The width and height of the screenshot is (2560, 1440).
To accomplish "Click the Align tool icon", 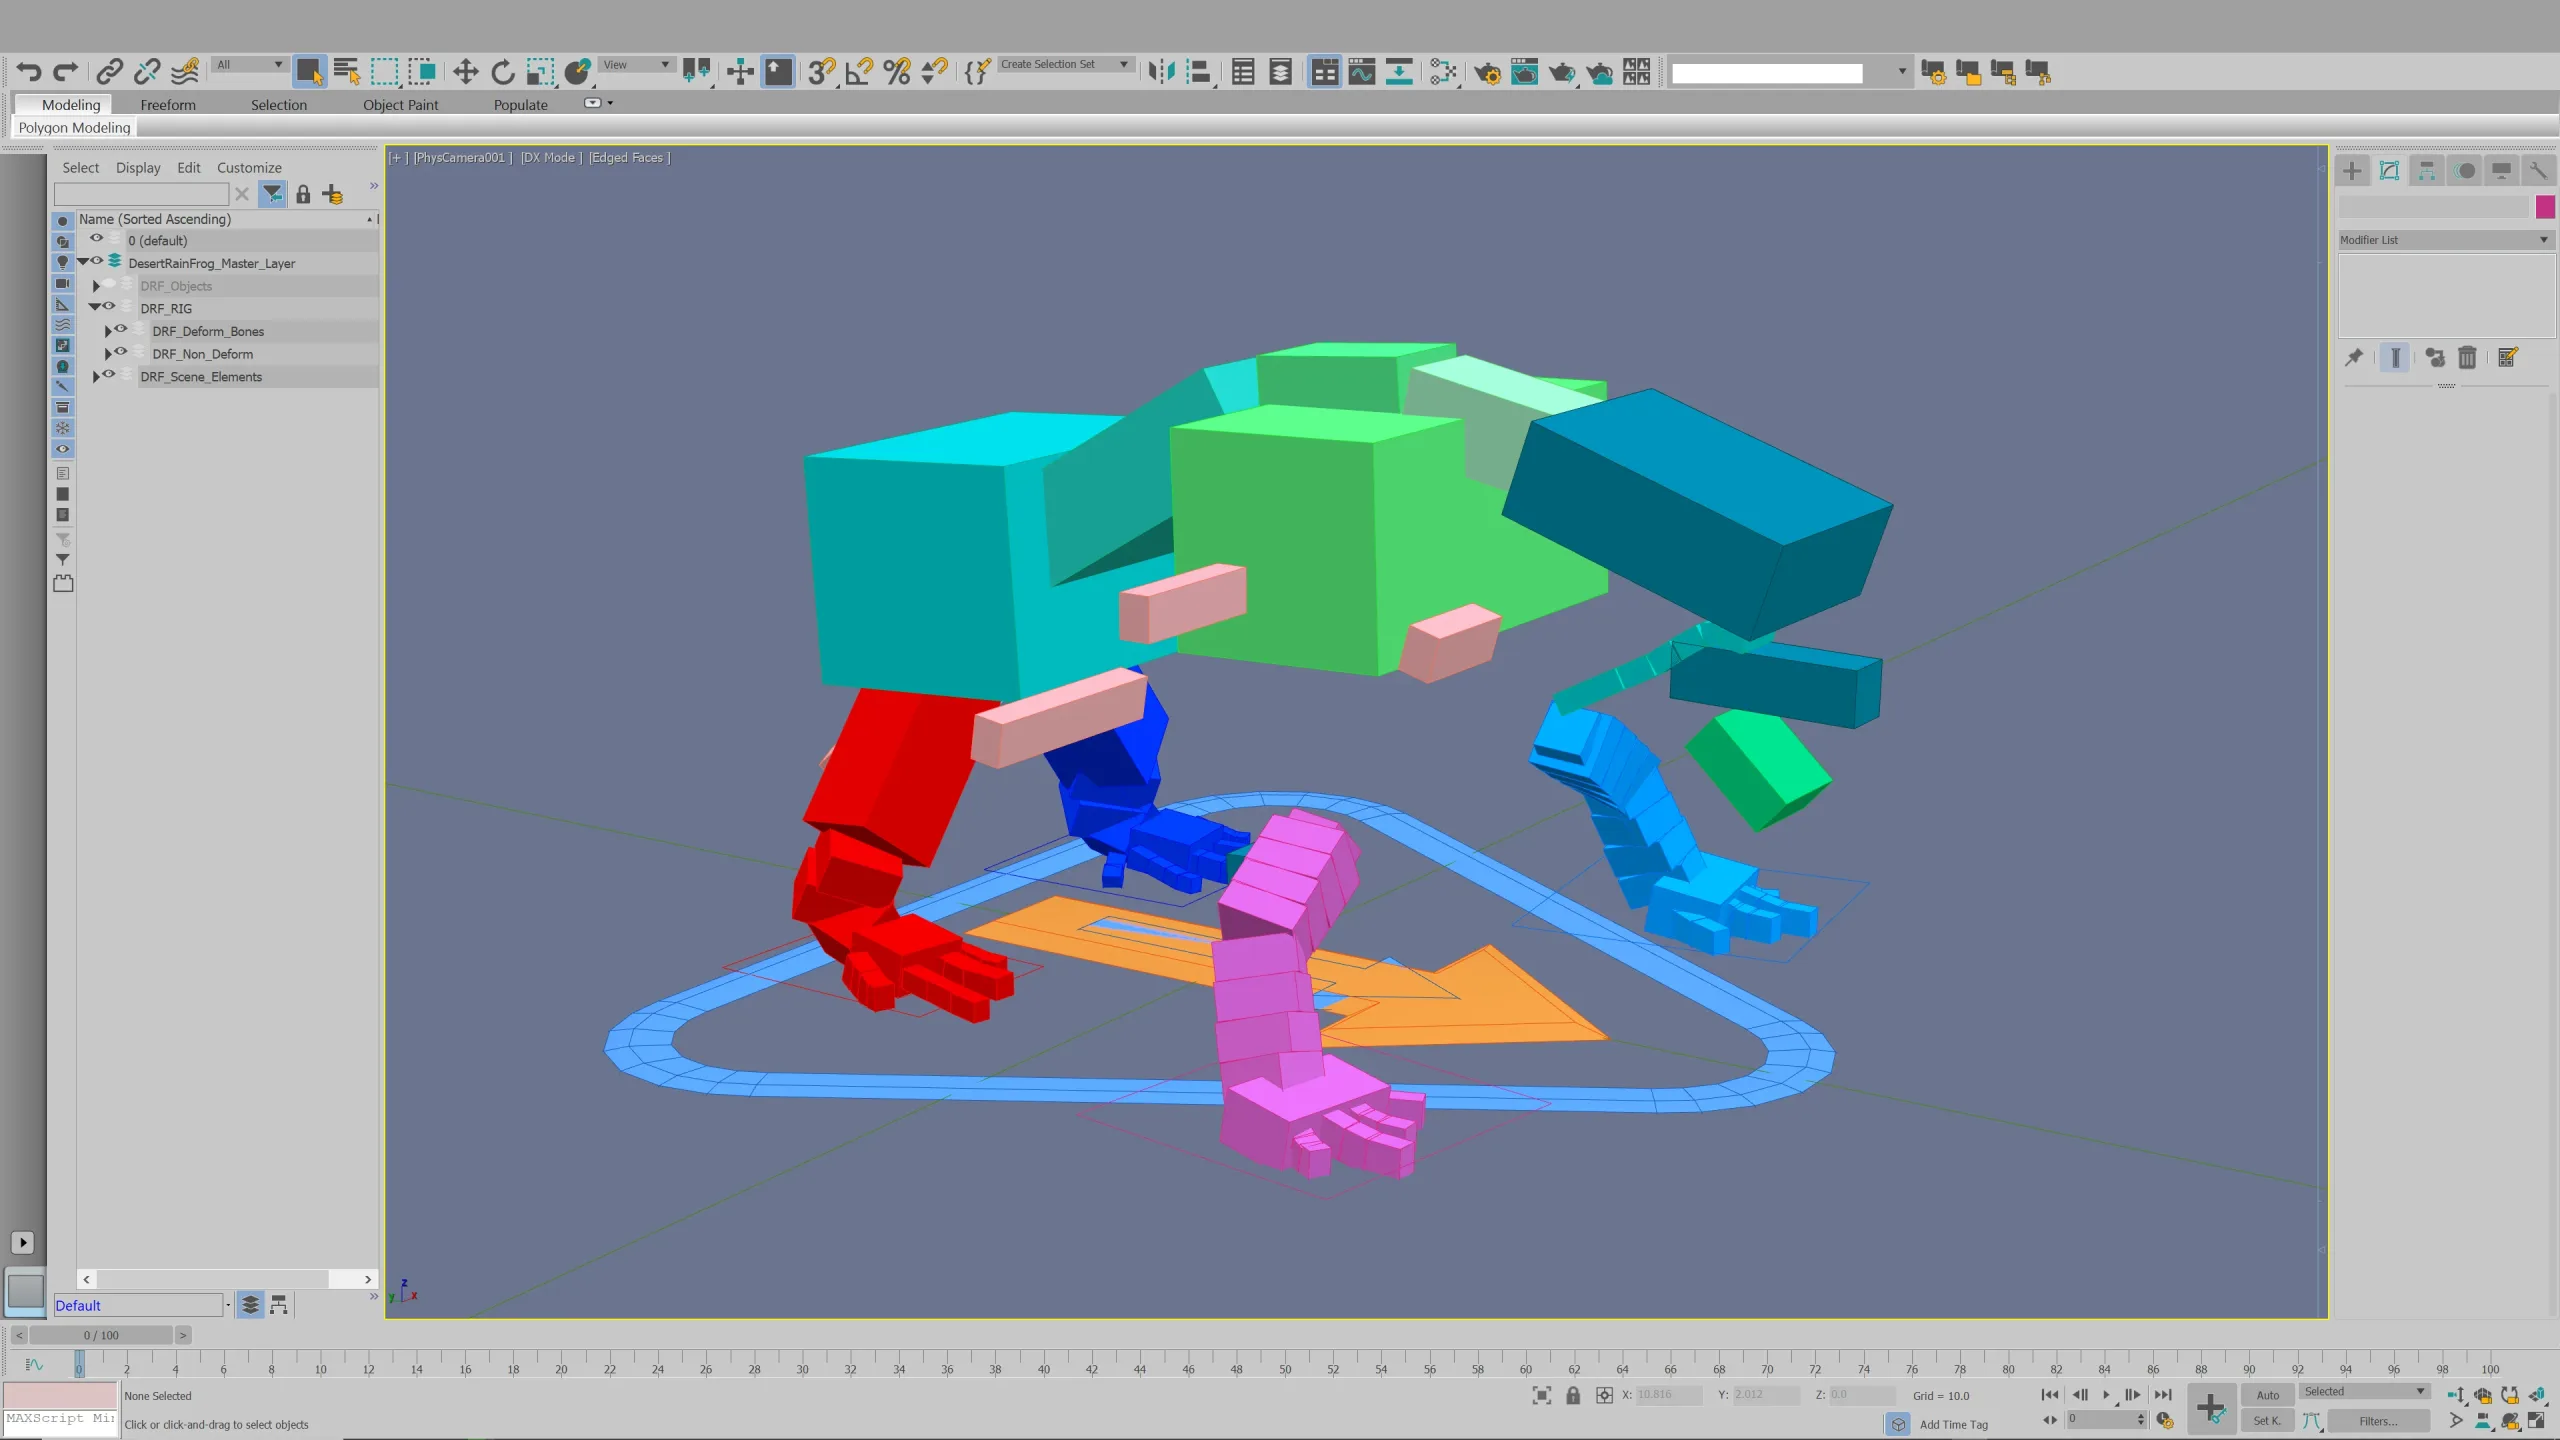I will pos(1199,72).
